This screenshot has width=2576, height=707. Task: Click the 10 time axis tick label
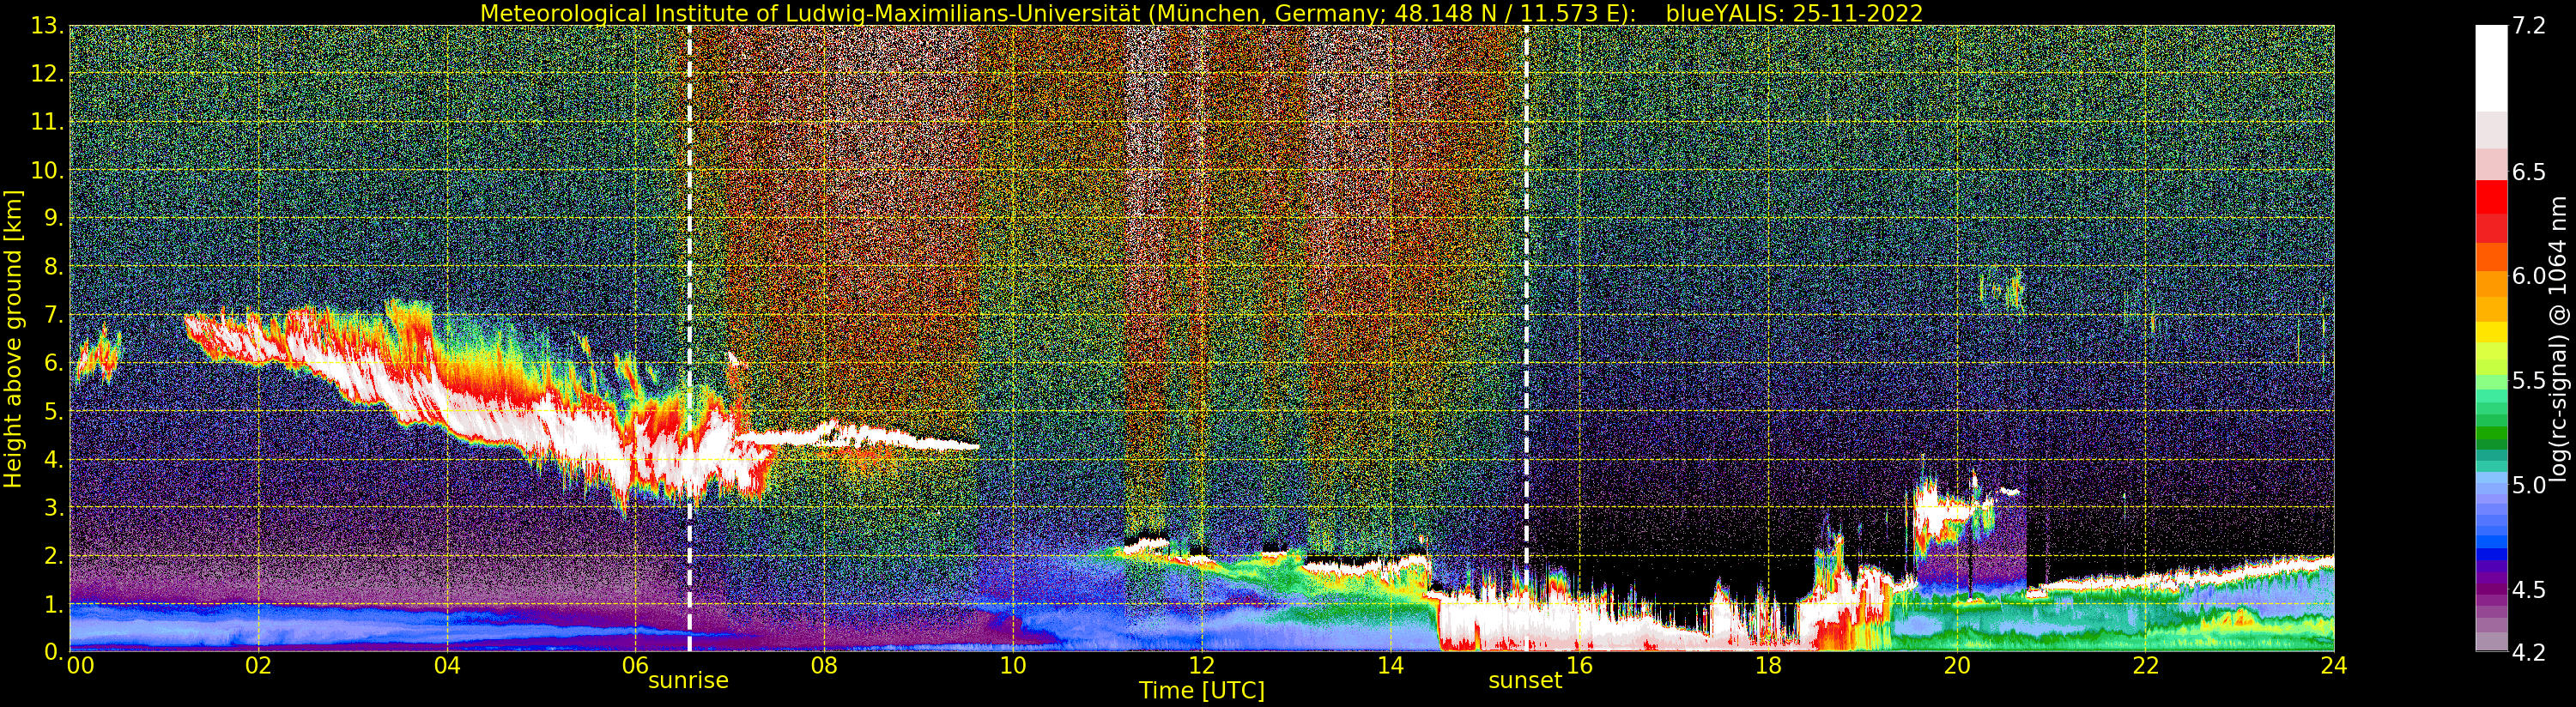tap(1013, 666)
